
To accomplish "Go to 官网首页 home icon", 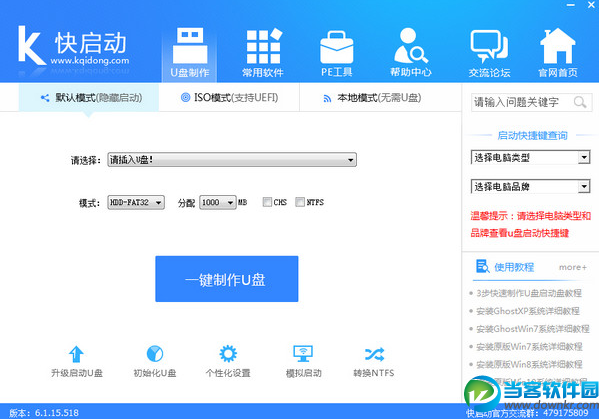I will (x=558, y=46).
